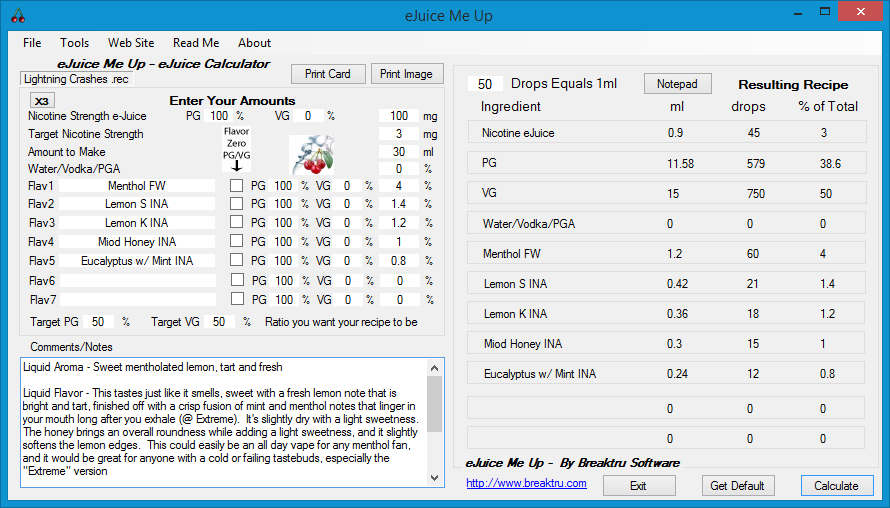Toggle zero PG/VG checkbox for Flav5 Eucalyptus
890x508 pixels.
(x=237, y=260)
